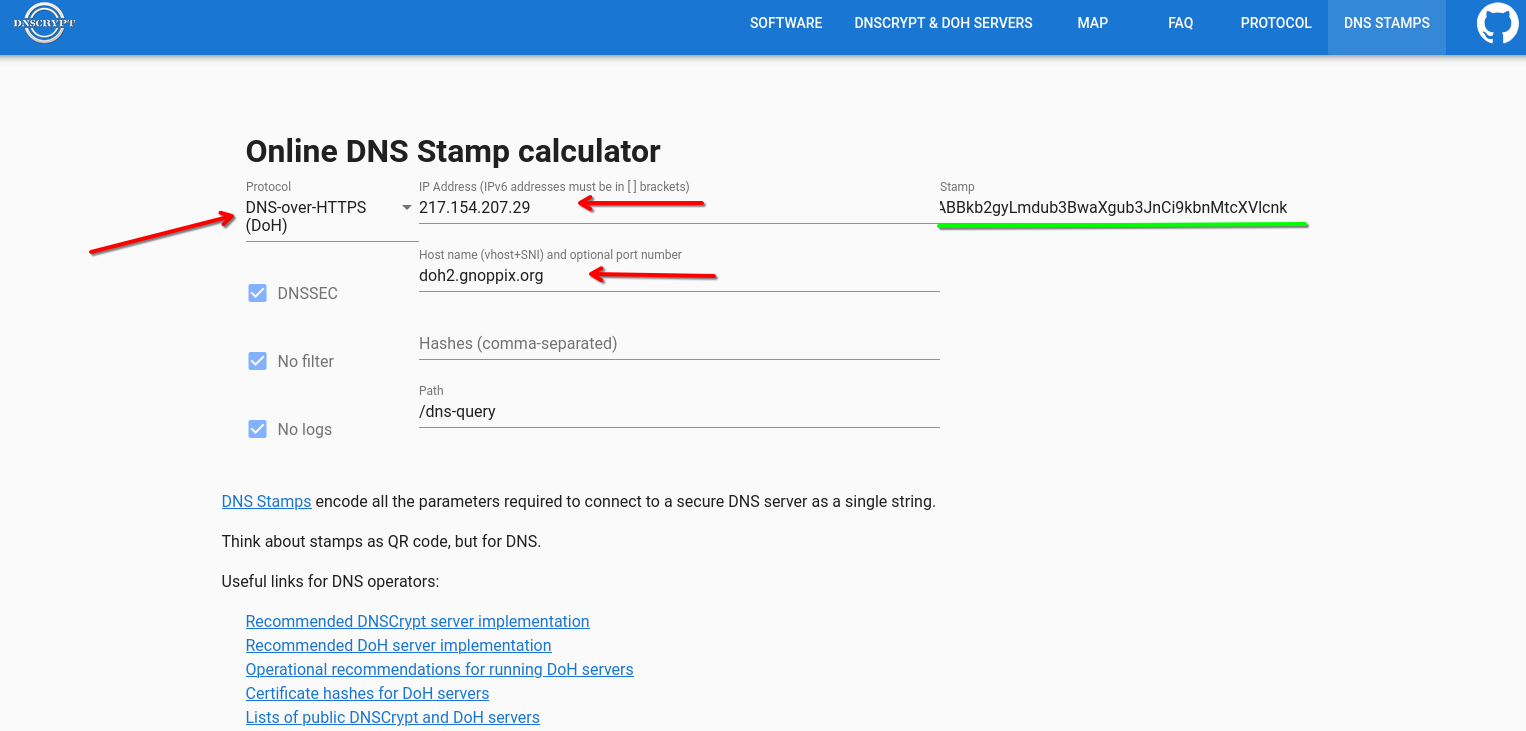Open the Map navigation item
Screen dimensions: 1526x731
tap(1092, 23)
